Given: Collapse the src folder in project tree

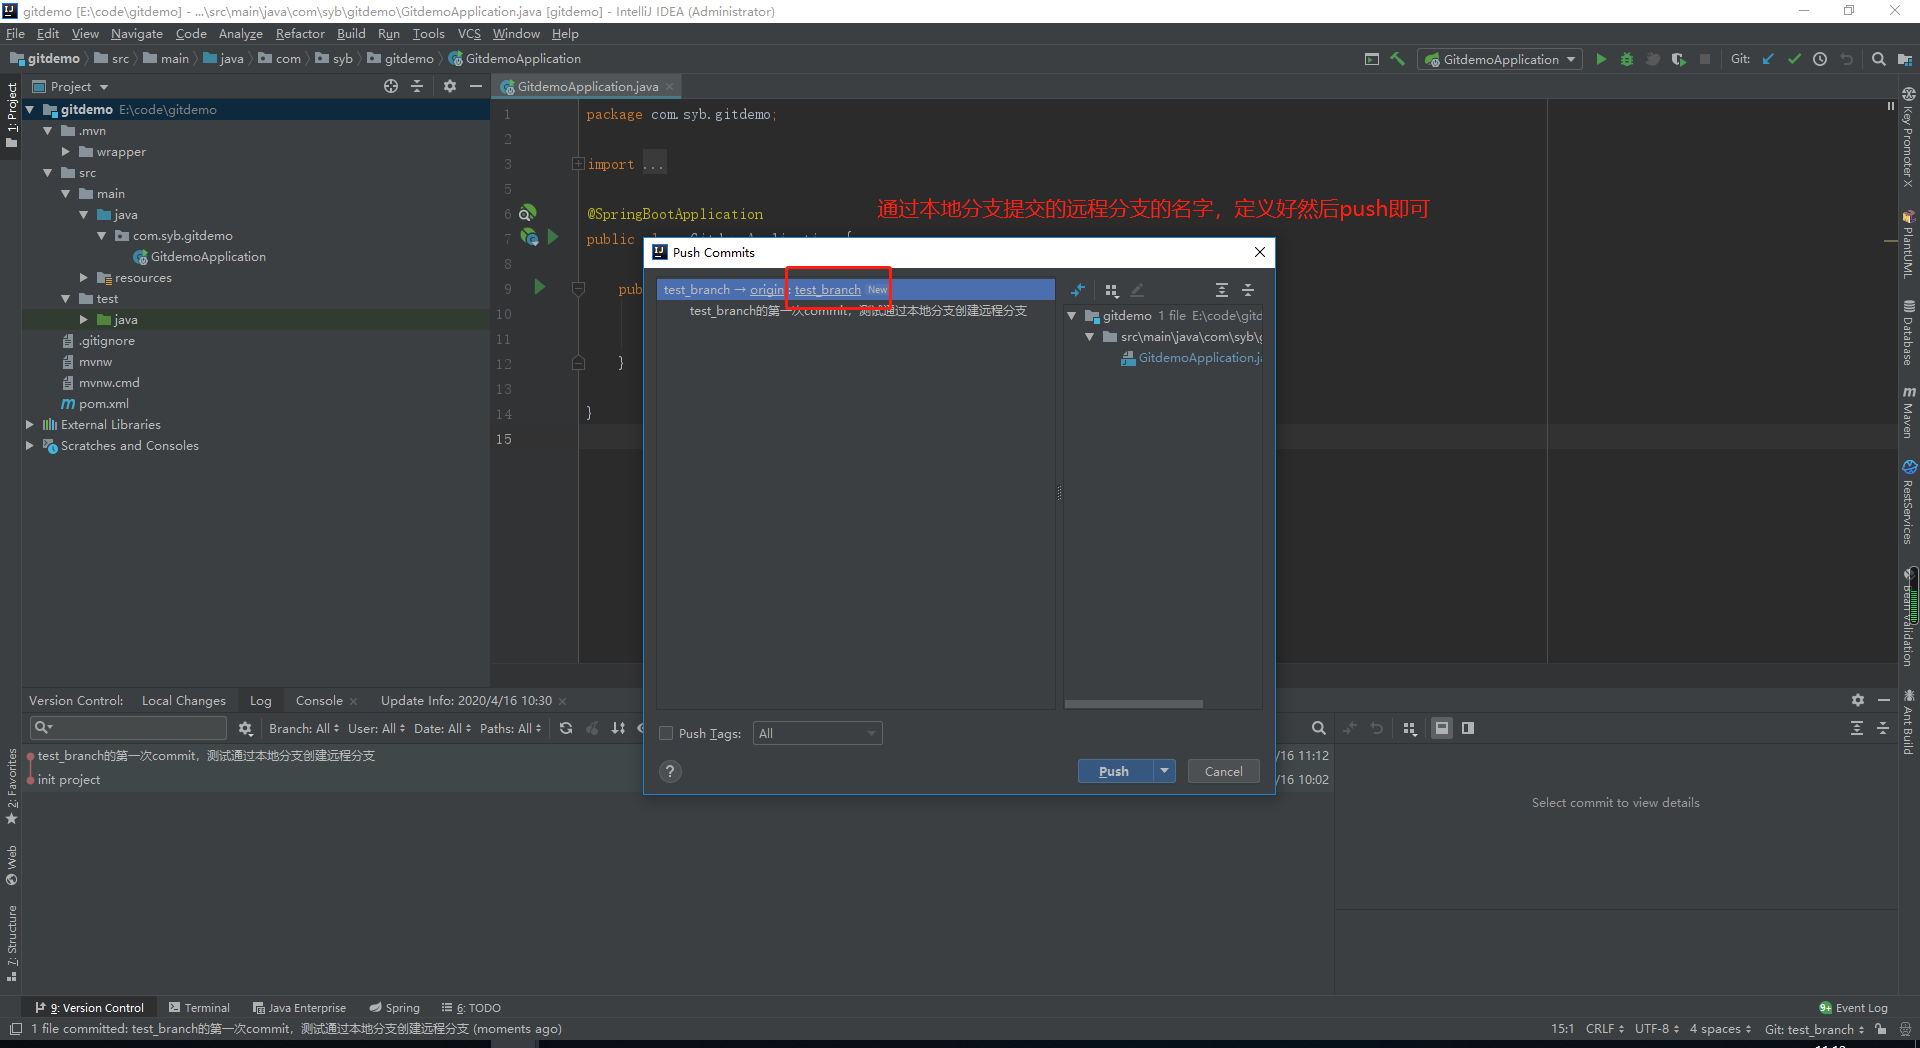Looking at the screenshot, I should [47, 173].
